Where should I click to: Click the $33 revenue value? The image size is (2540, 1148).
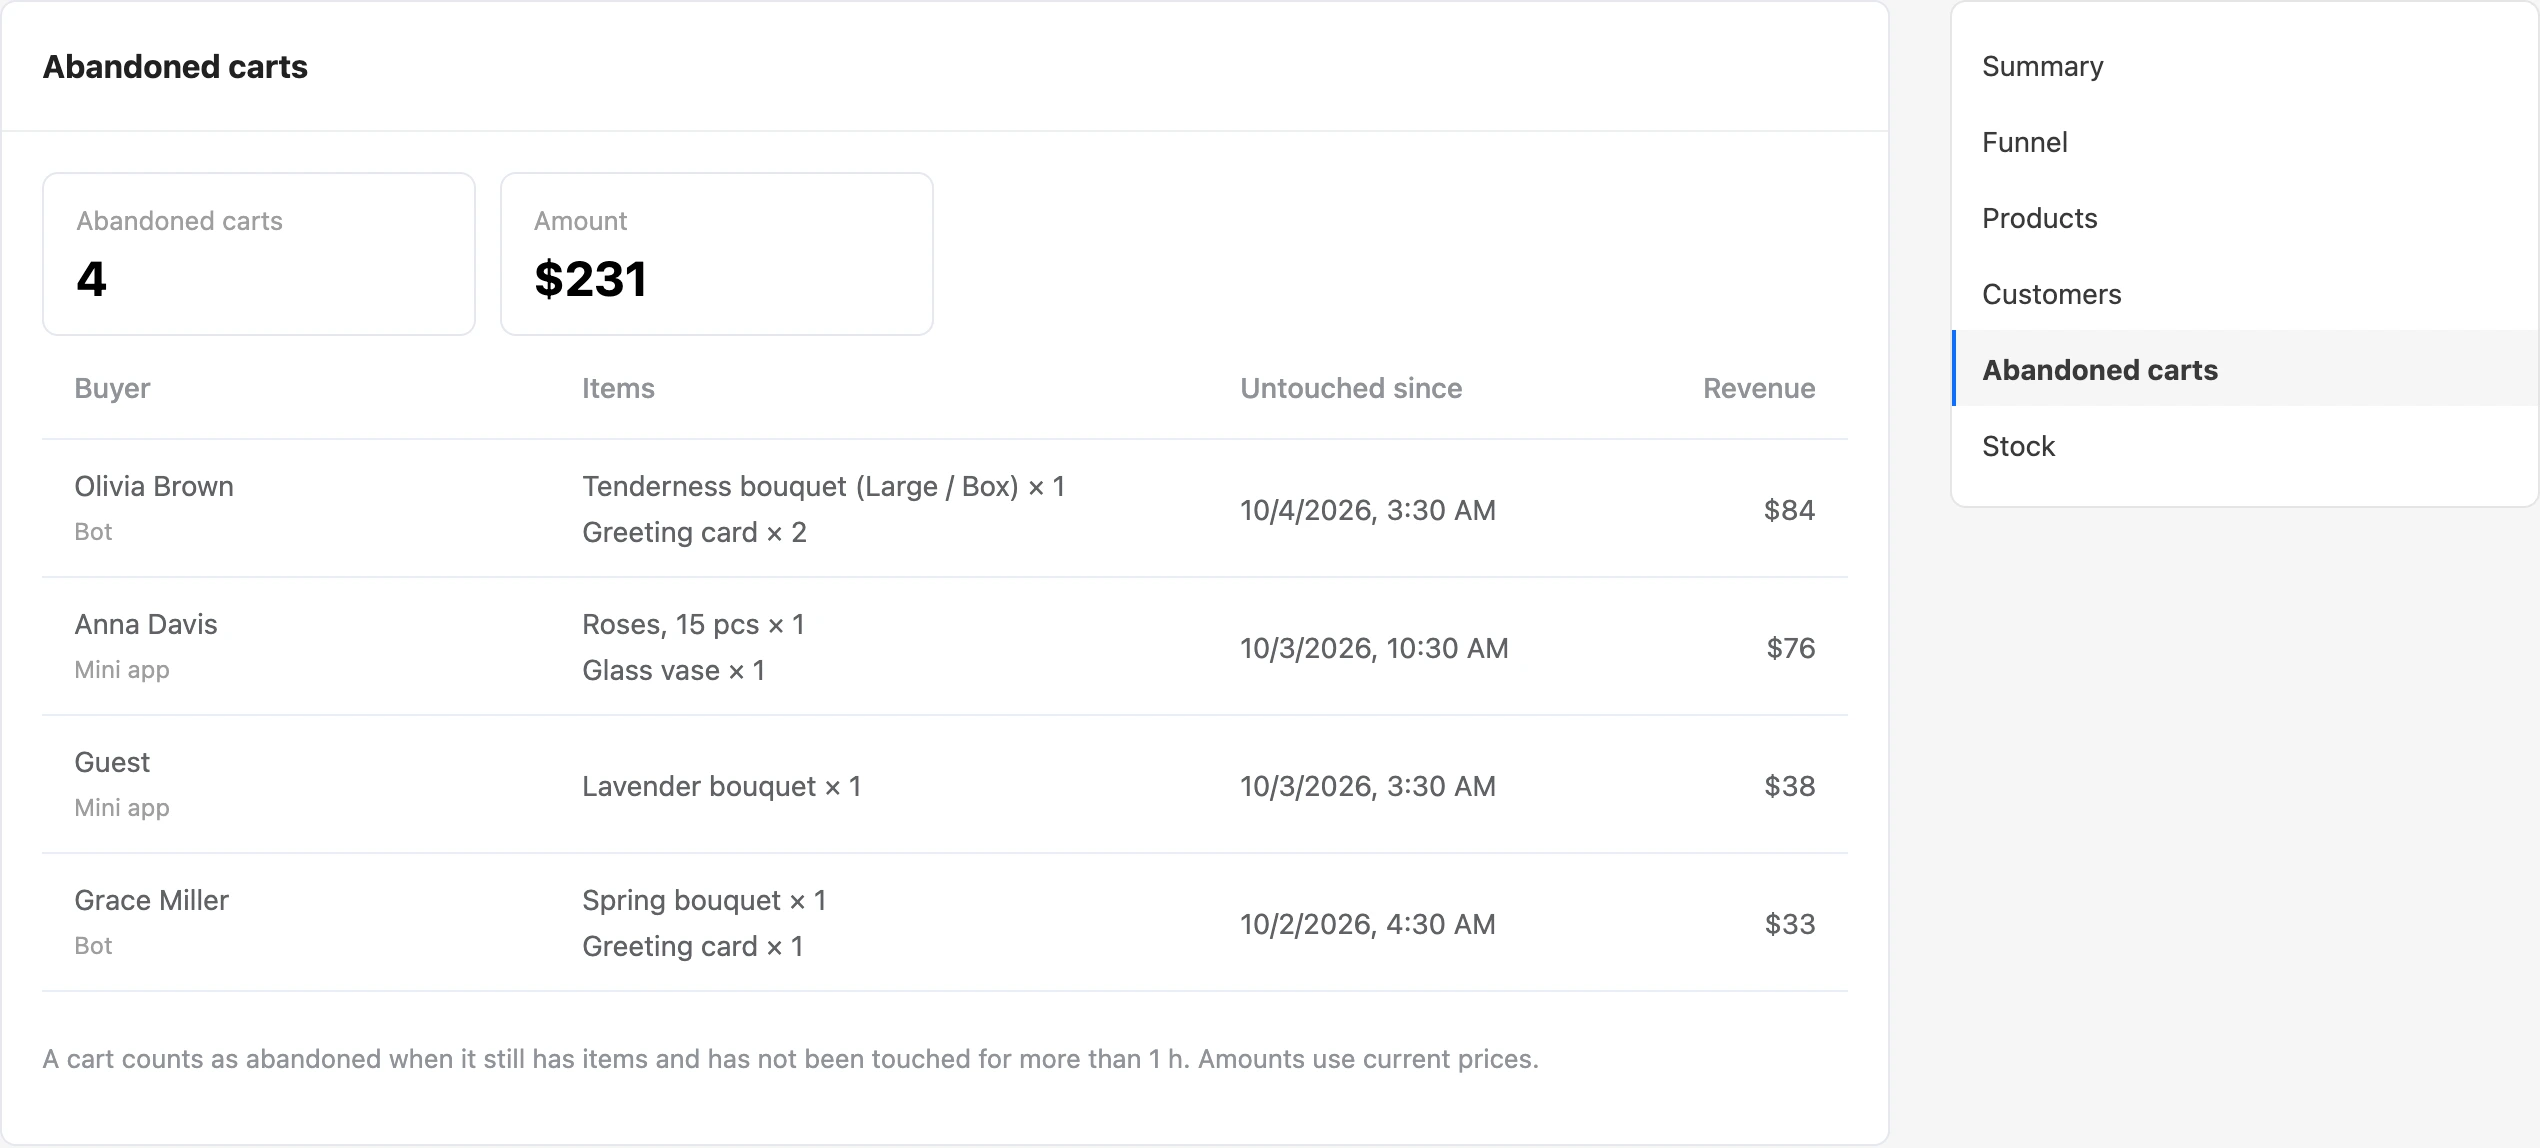click(1789, 924)
